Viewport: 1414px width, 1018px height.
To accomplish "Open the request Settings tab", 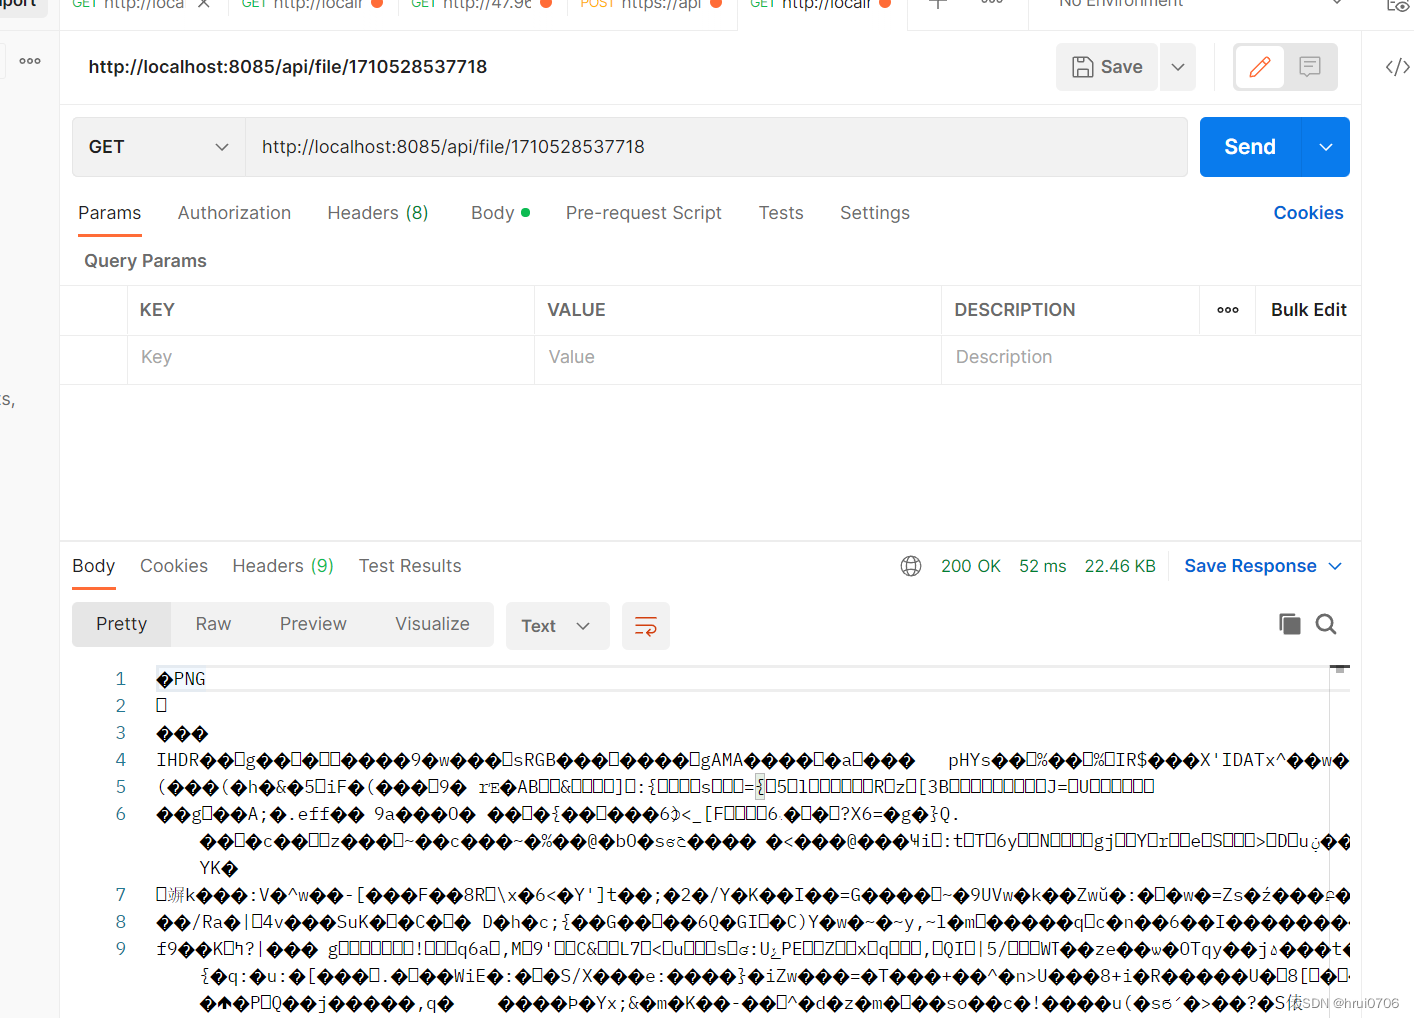I will 875,213.
